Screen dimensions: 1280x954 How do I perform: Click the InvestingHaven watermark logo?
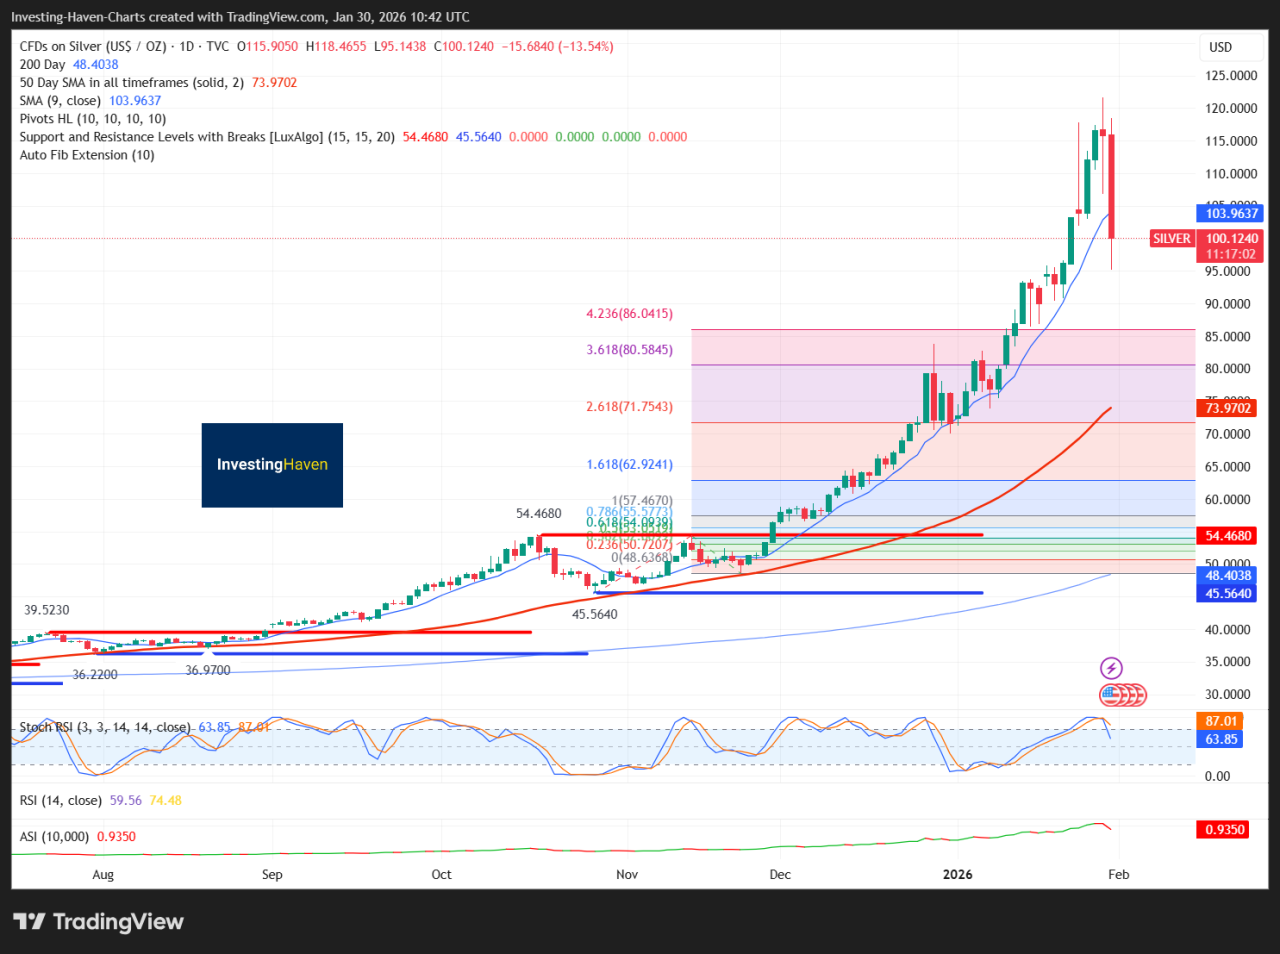(x=272, y=465)
